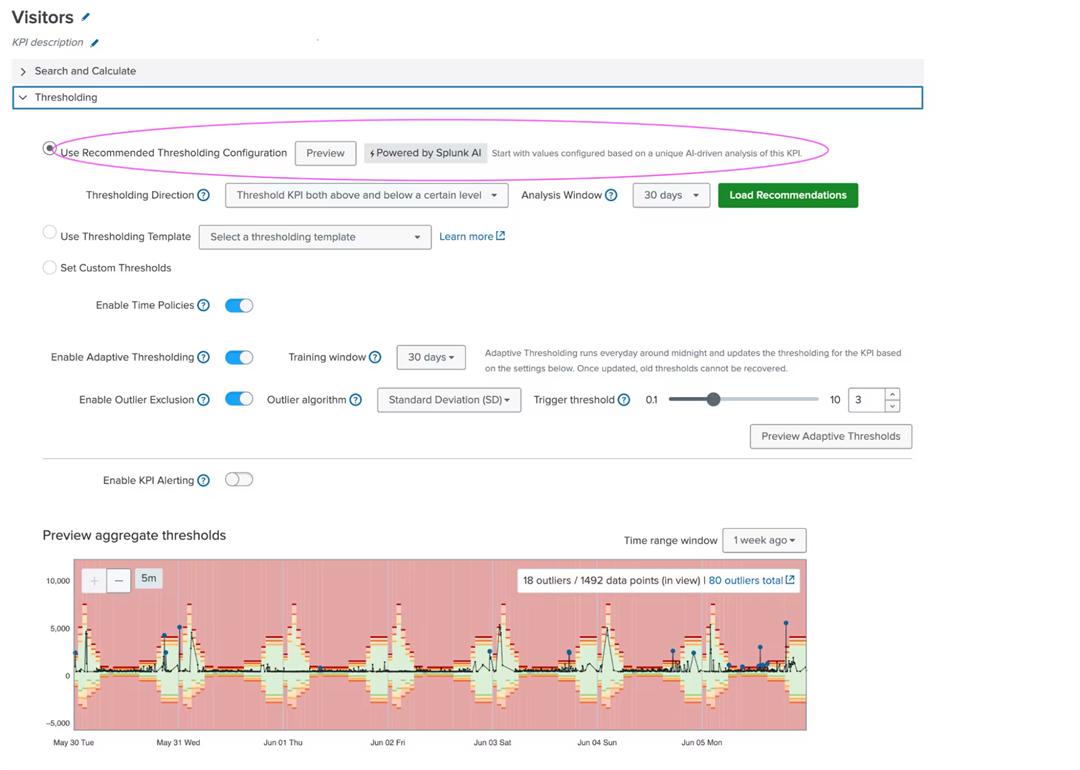
Task: Turn on the Enable KPI Alerting switch
Action: click(x=239, y=480)
